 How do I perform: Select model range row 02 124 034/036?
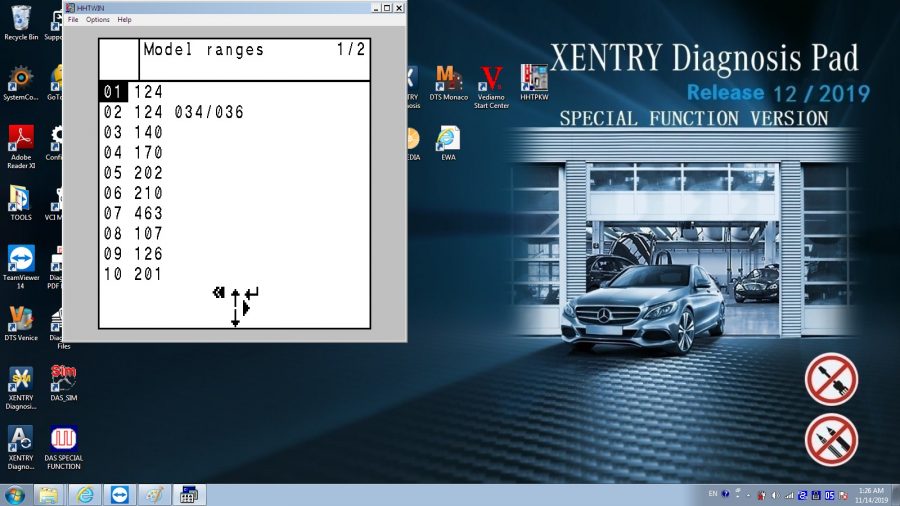pyautogui.click(x=234, y=112)
